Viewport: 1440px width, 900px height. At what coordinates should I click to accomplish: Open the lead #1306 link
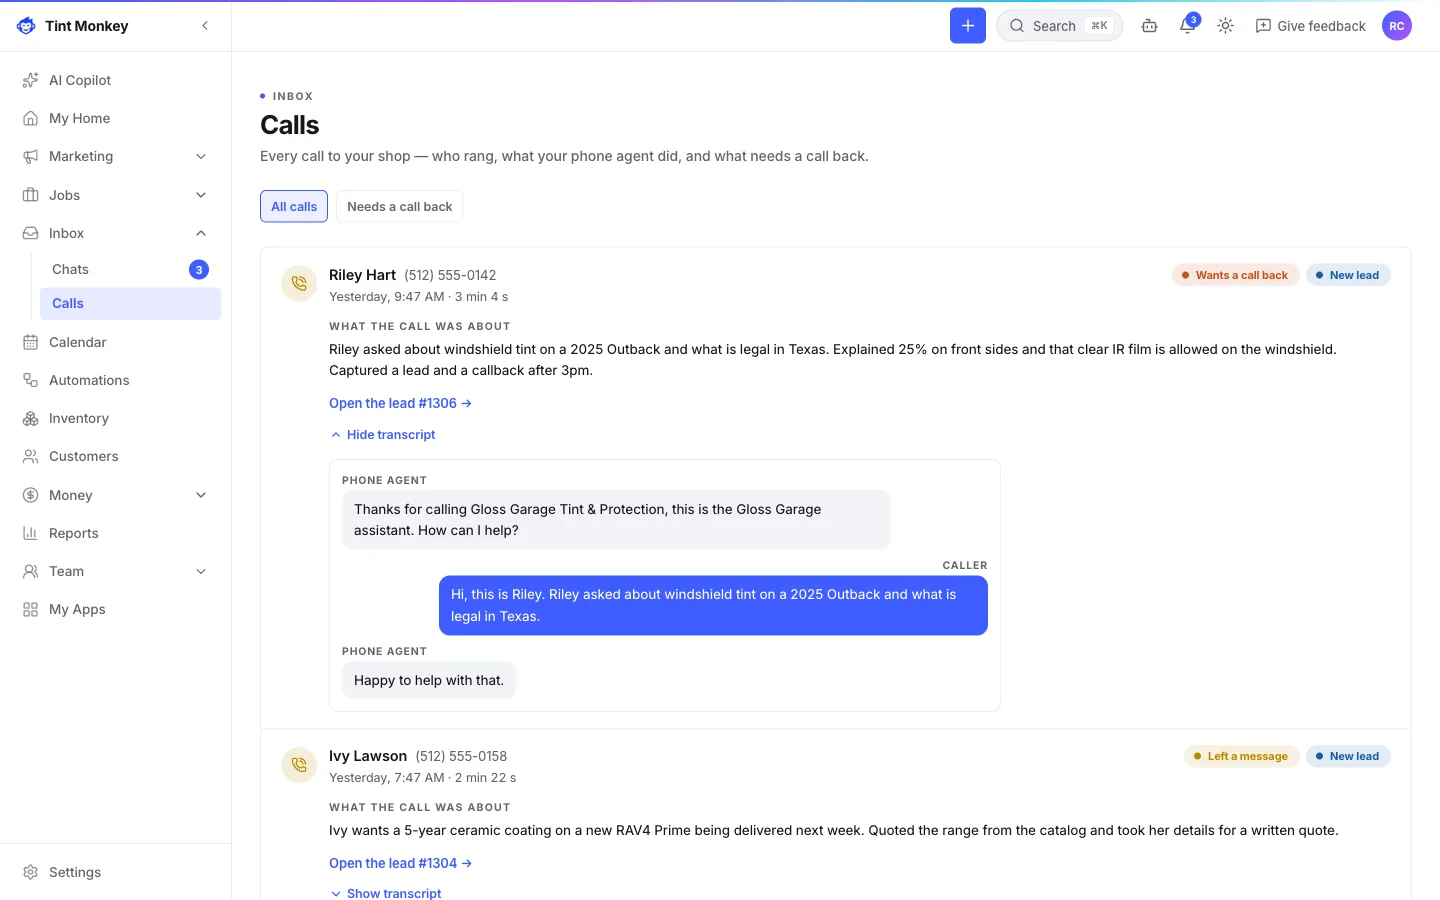400,403
